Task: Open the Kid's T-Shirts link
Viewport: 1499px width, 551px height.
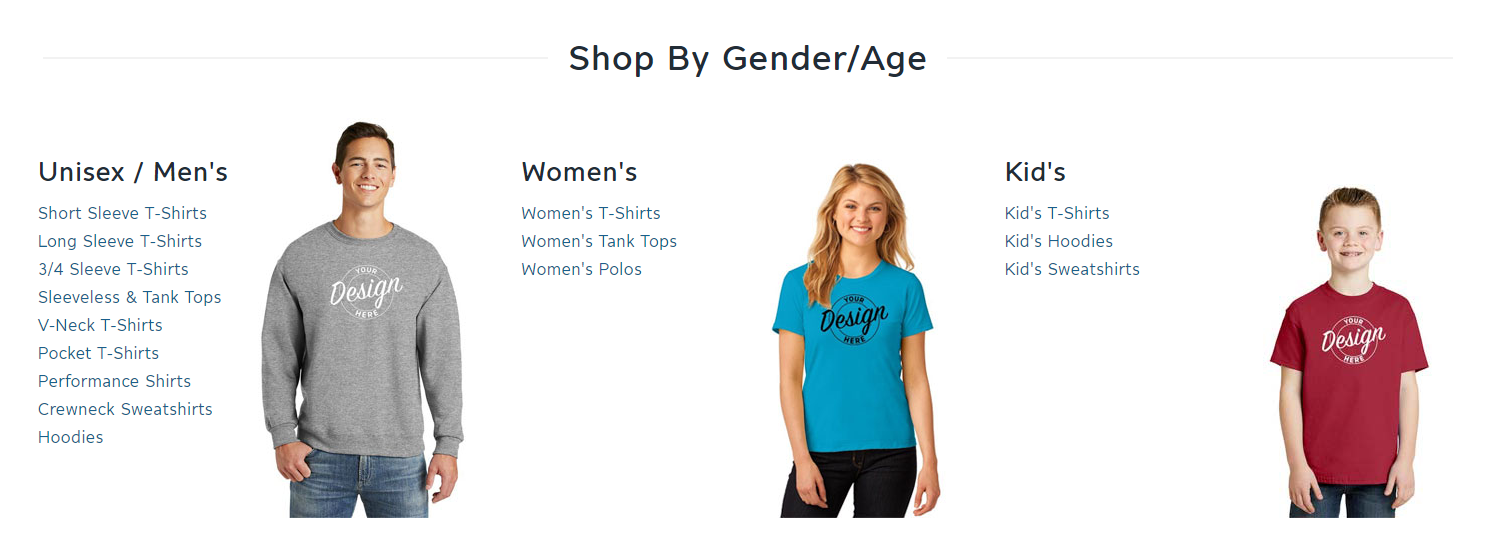Action: click(x=1057, y=213)
